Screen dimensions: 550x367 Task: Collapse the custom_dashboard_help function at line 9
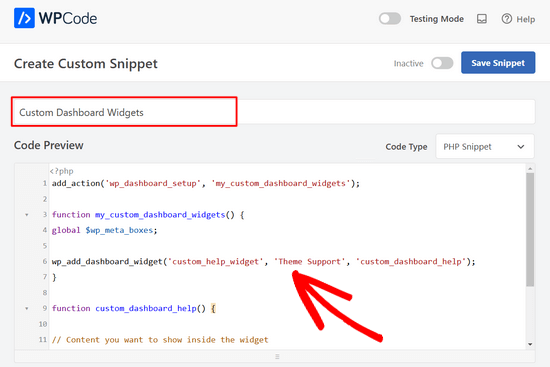(x=27, y=309)
